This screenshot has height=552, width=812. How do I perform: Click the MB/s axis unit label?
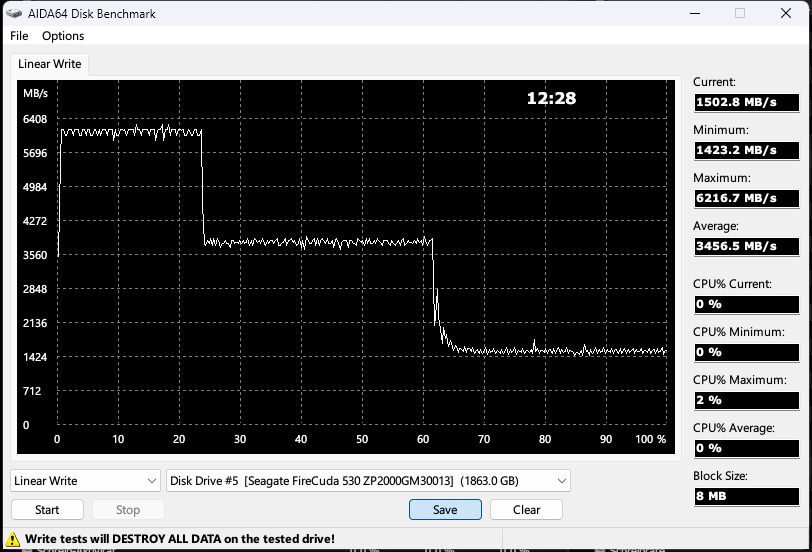35,93
